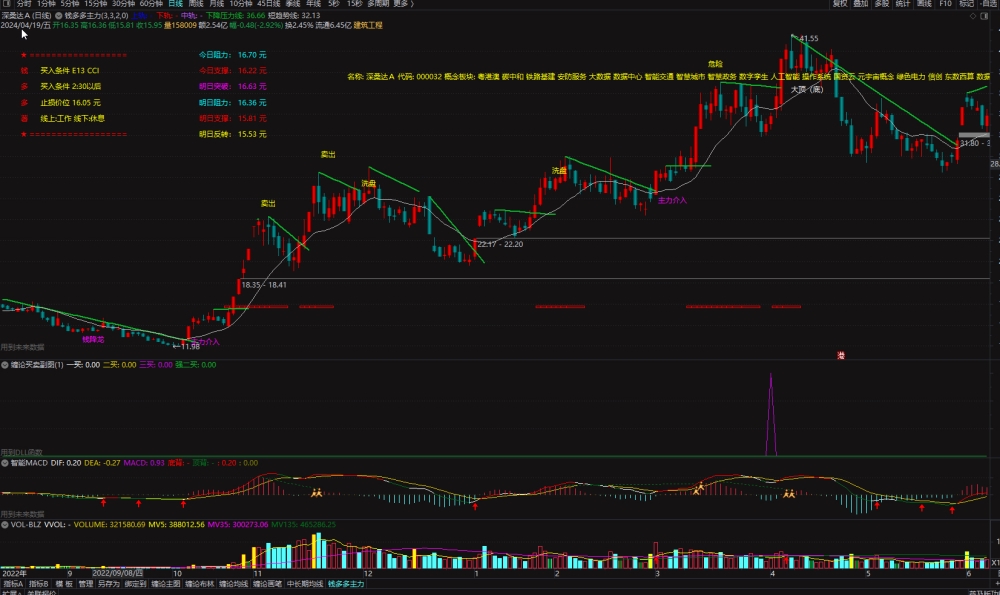Open the 多周期 multi-period view
The image size is (1000, 595).
378,4
